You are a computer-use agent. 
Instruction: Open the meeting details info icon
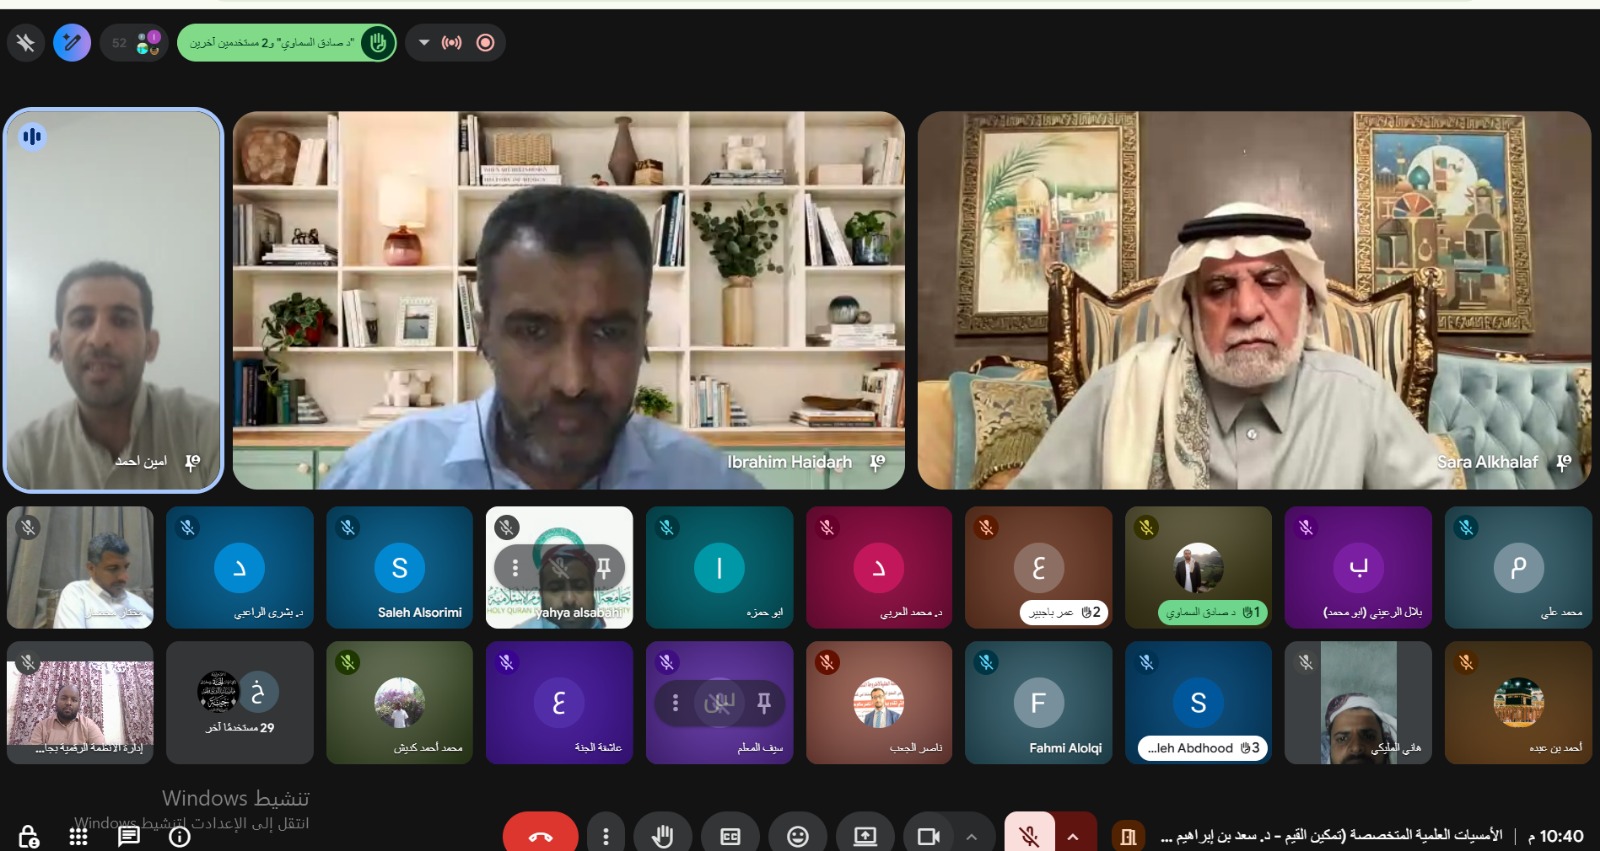coord(179,836)
